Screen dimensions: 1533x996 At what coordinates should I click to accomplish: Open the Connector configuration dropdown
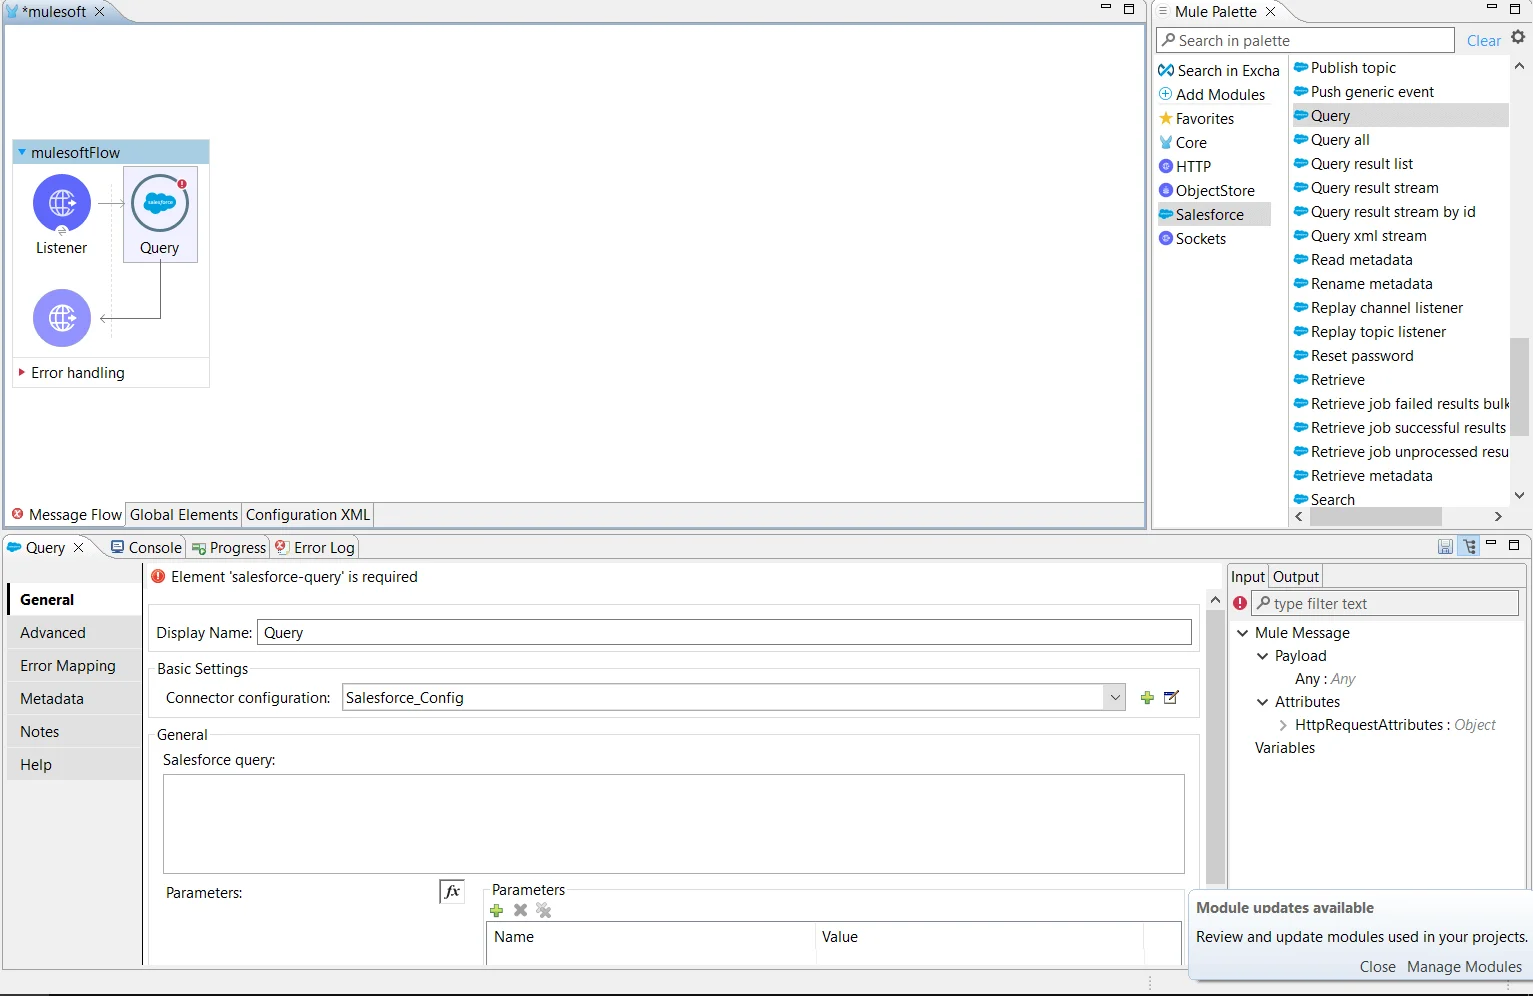click(1114, 697)
